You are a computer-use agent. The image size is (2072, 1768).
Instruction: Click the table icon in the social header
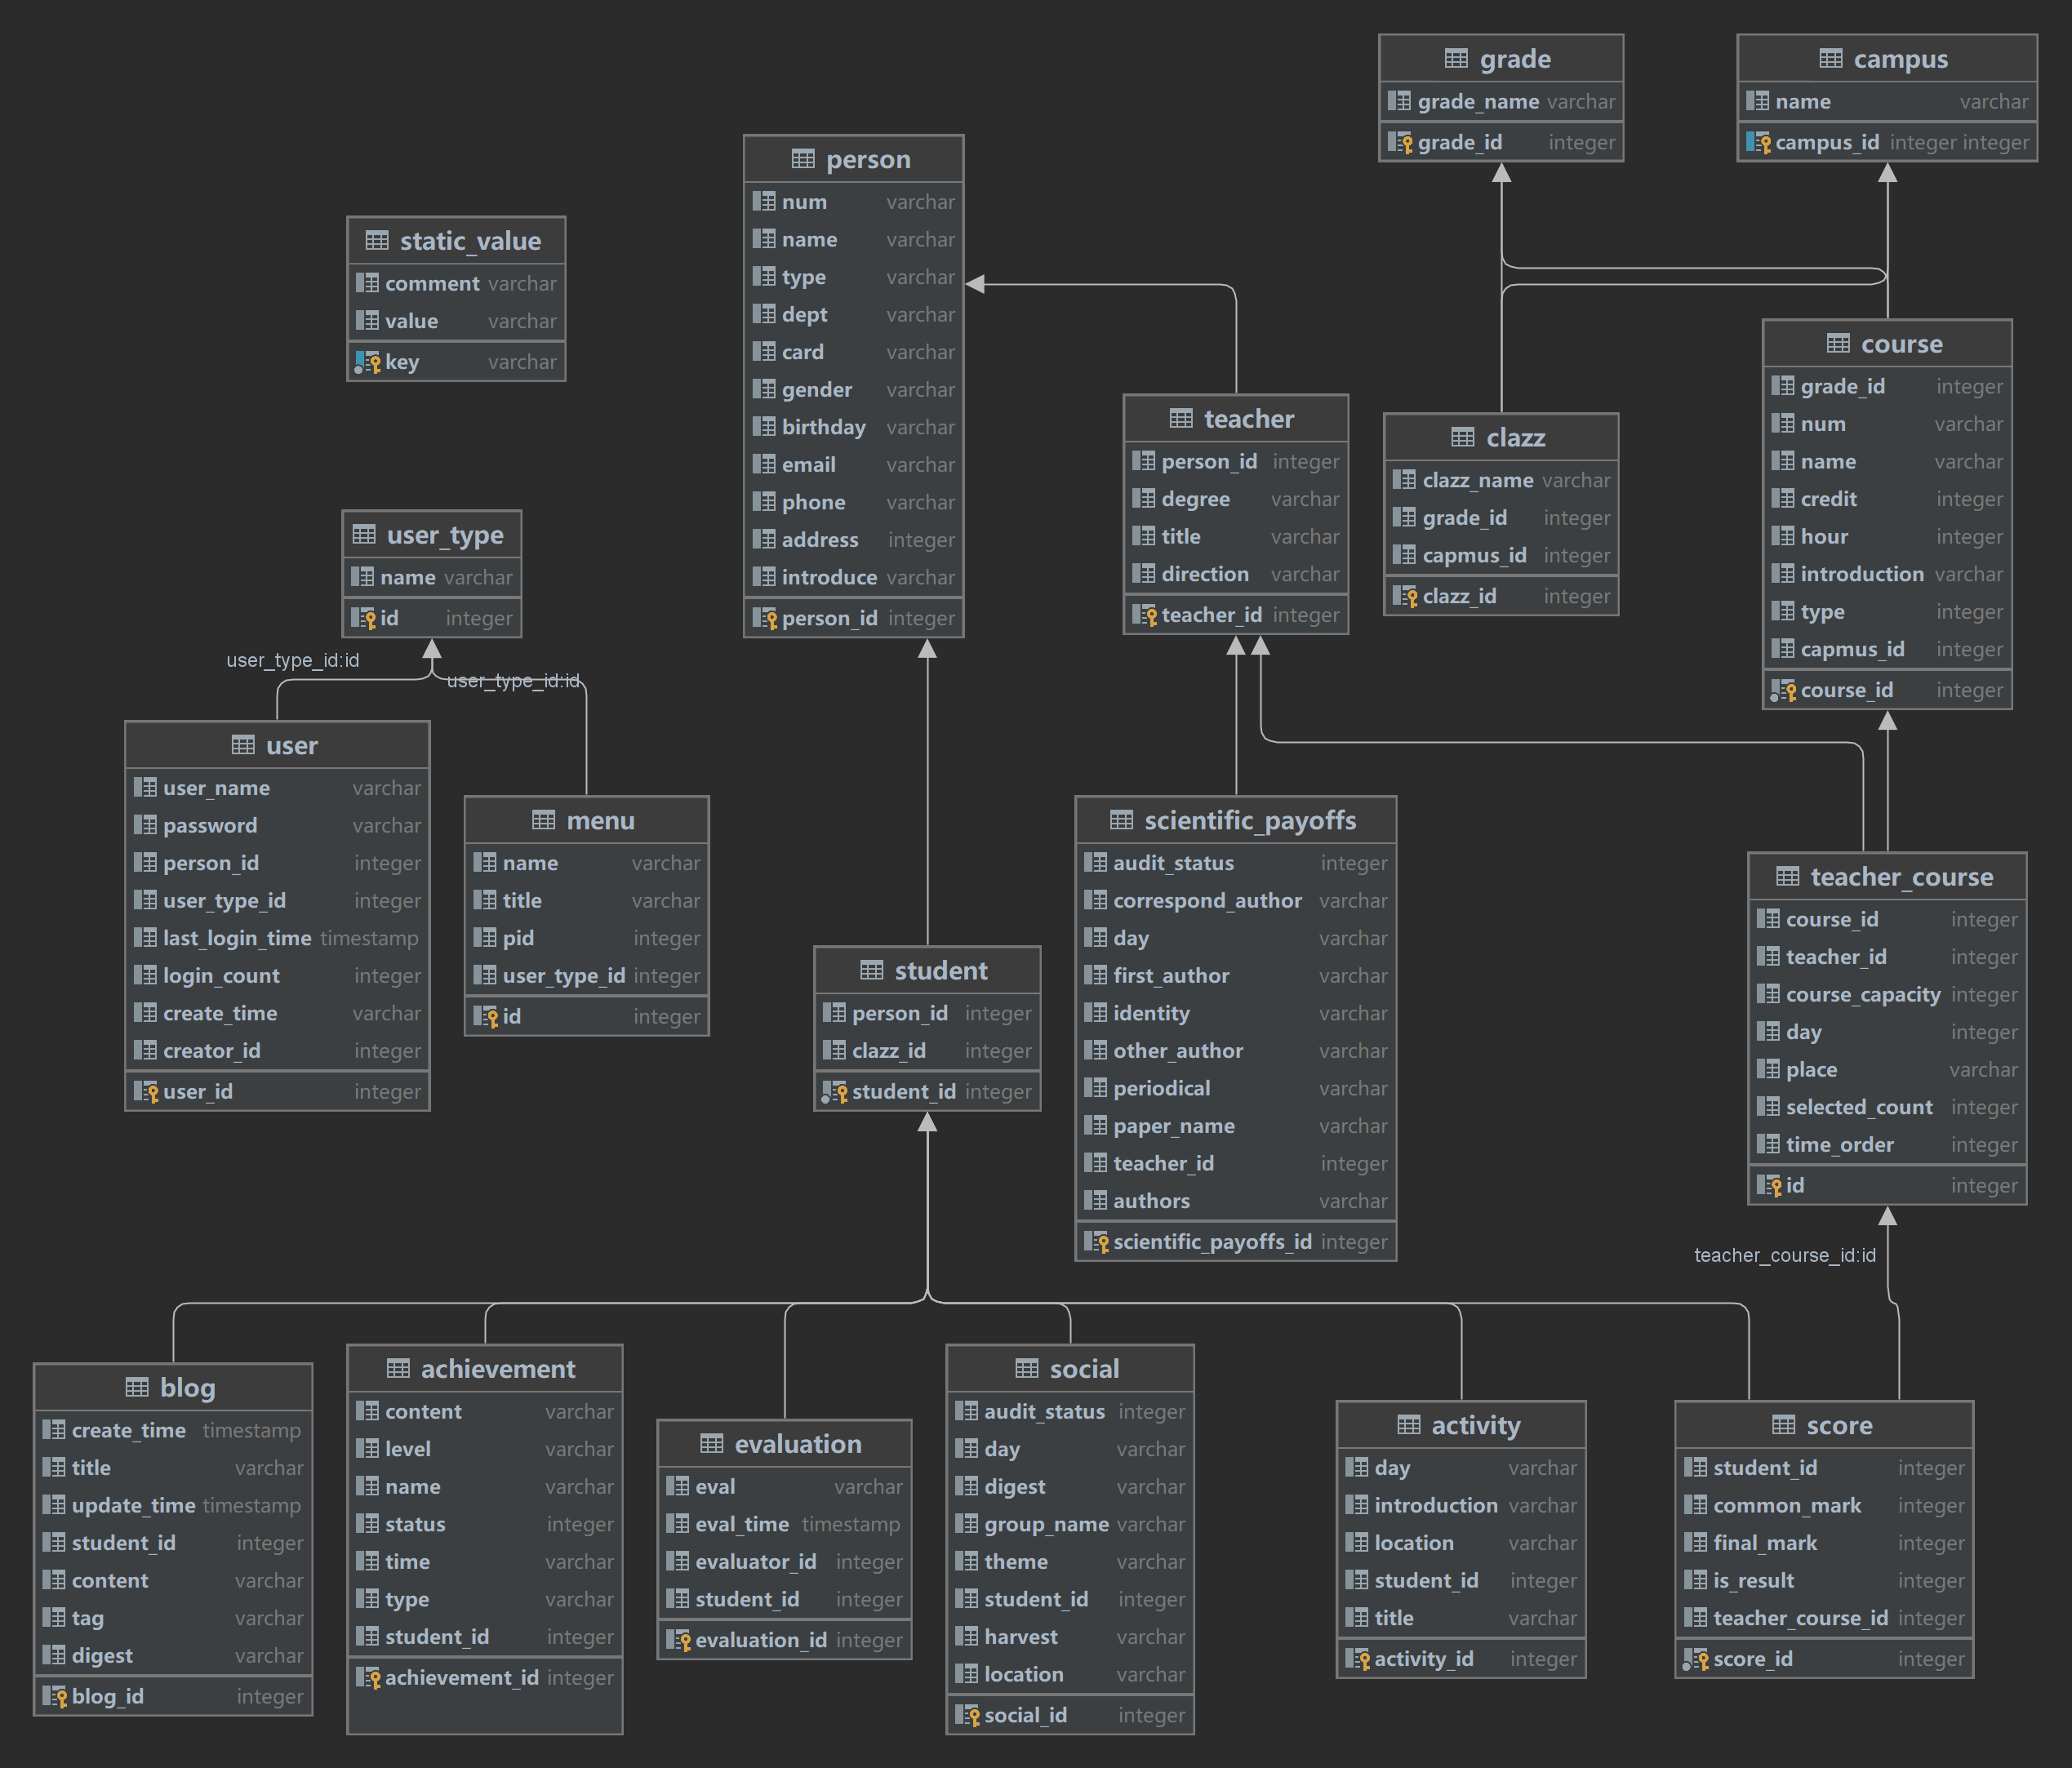(1027, 1368)
